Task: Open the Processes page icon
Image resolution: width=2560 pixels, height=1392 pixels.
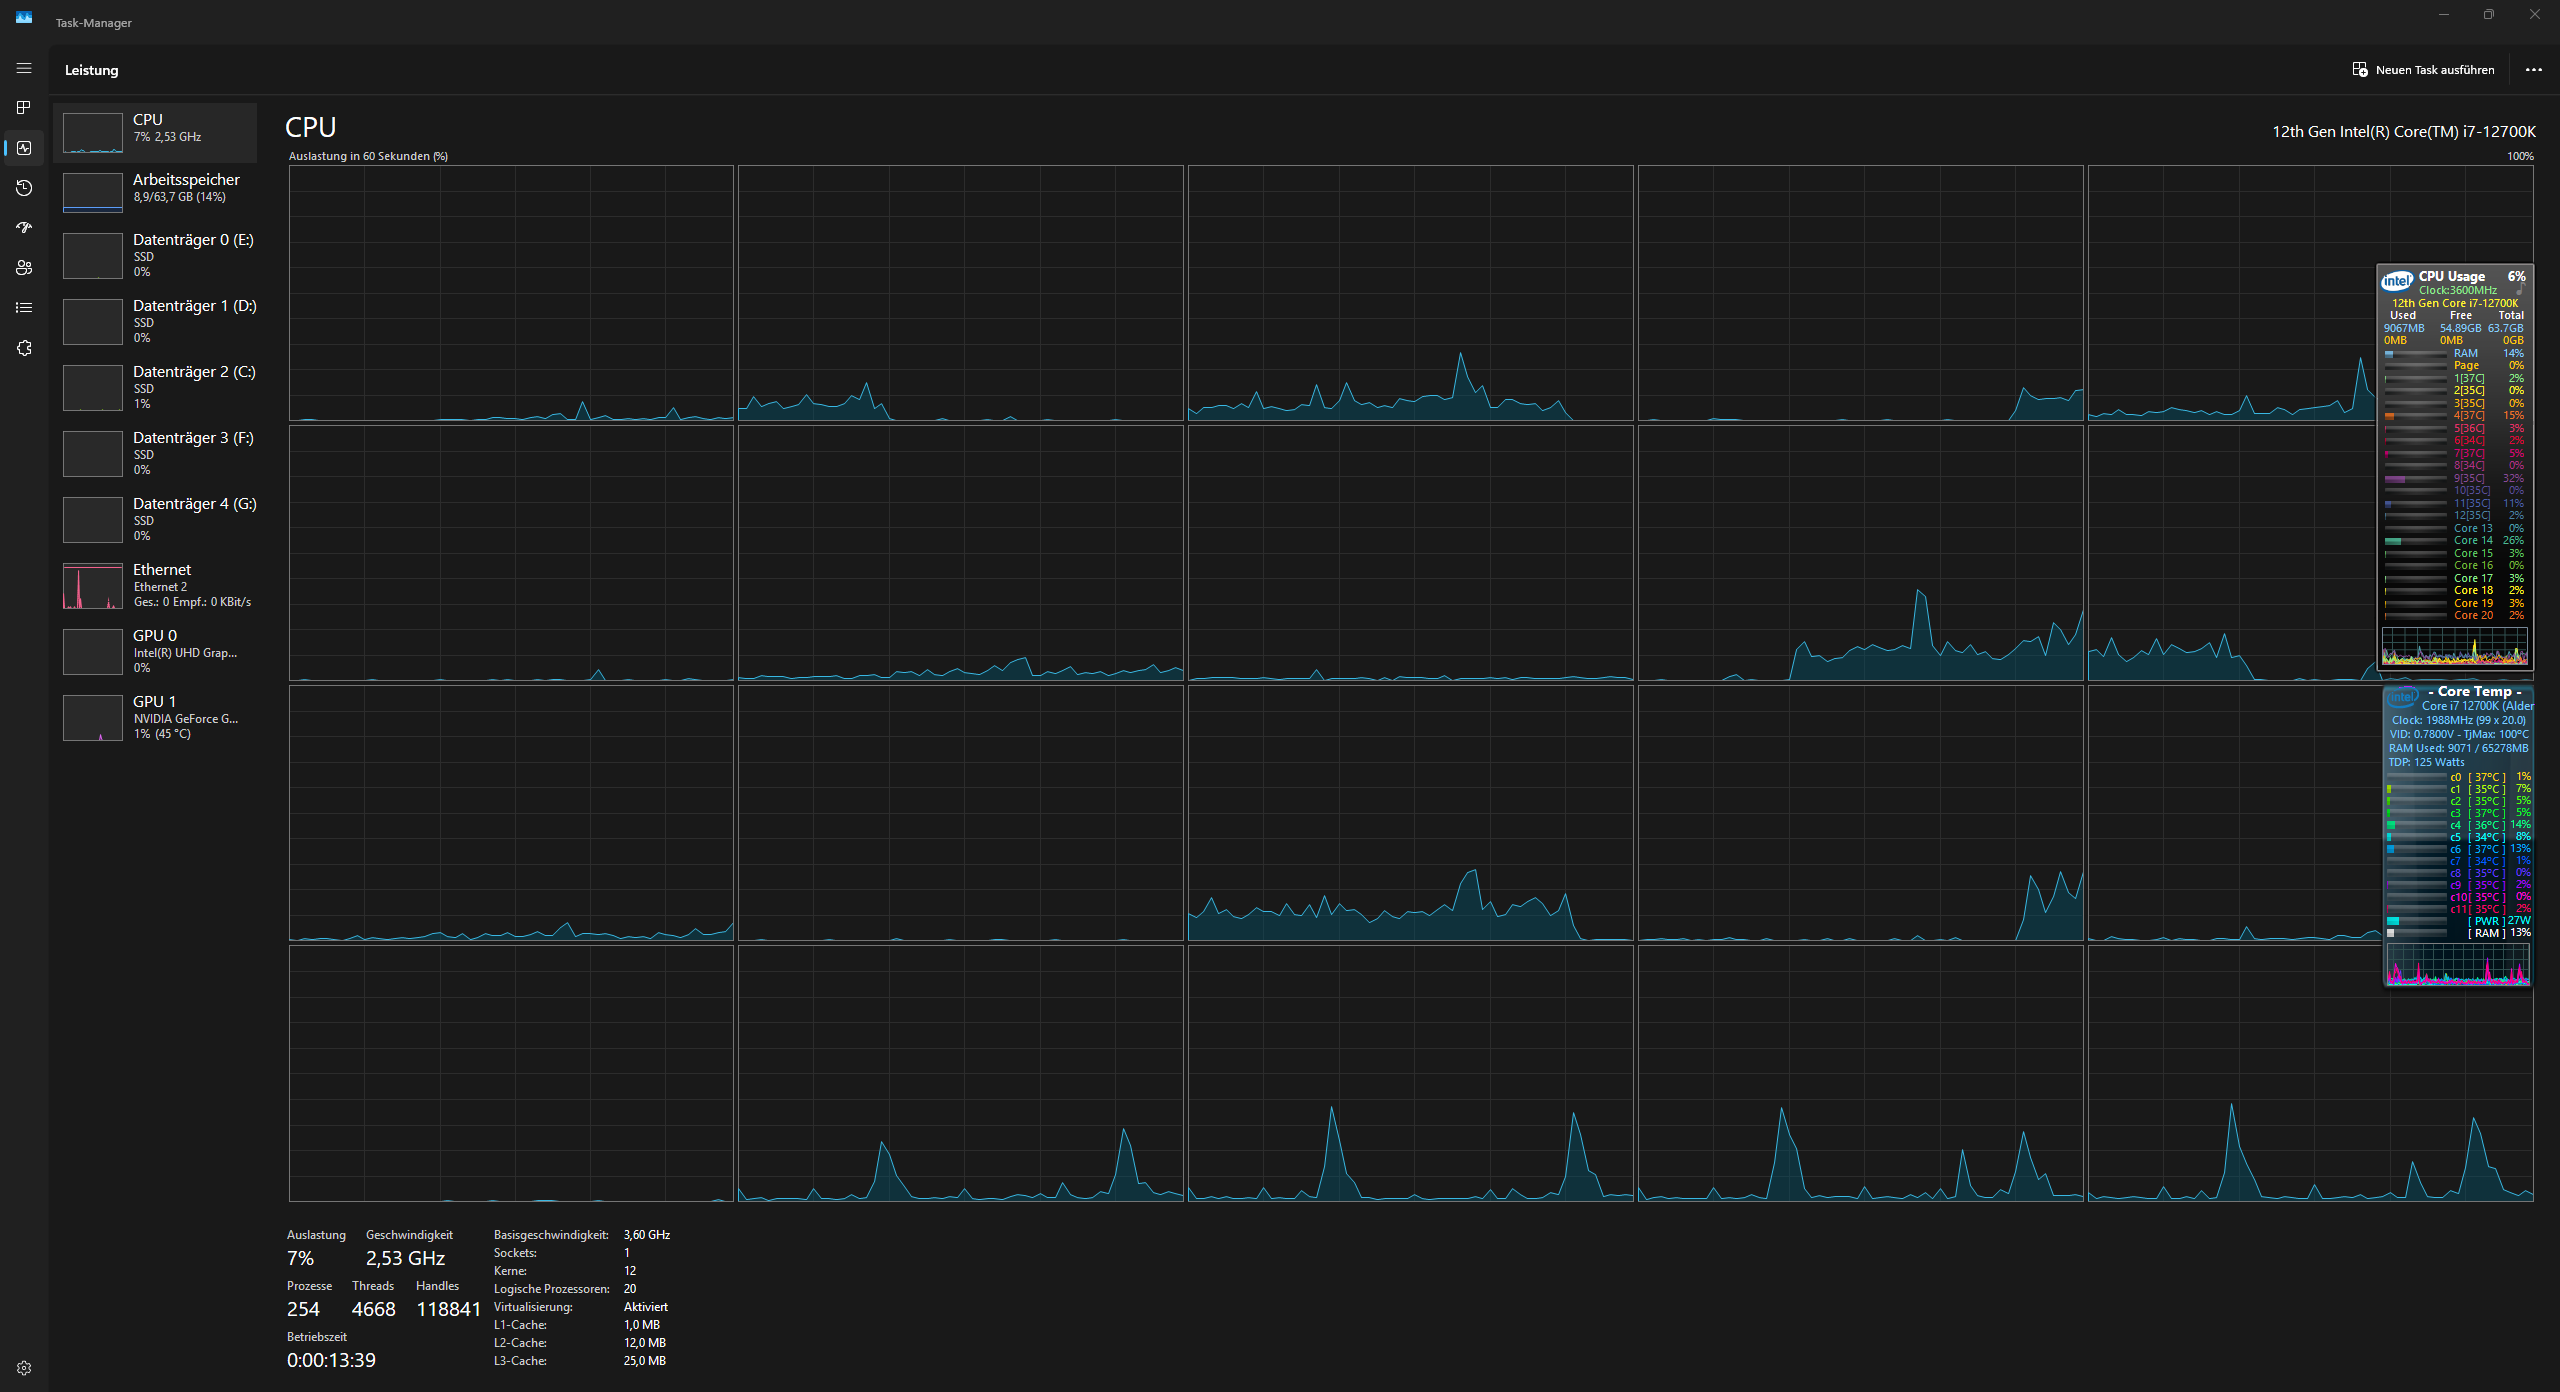Action: pyautogui.click(x=24, y=108)
